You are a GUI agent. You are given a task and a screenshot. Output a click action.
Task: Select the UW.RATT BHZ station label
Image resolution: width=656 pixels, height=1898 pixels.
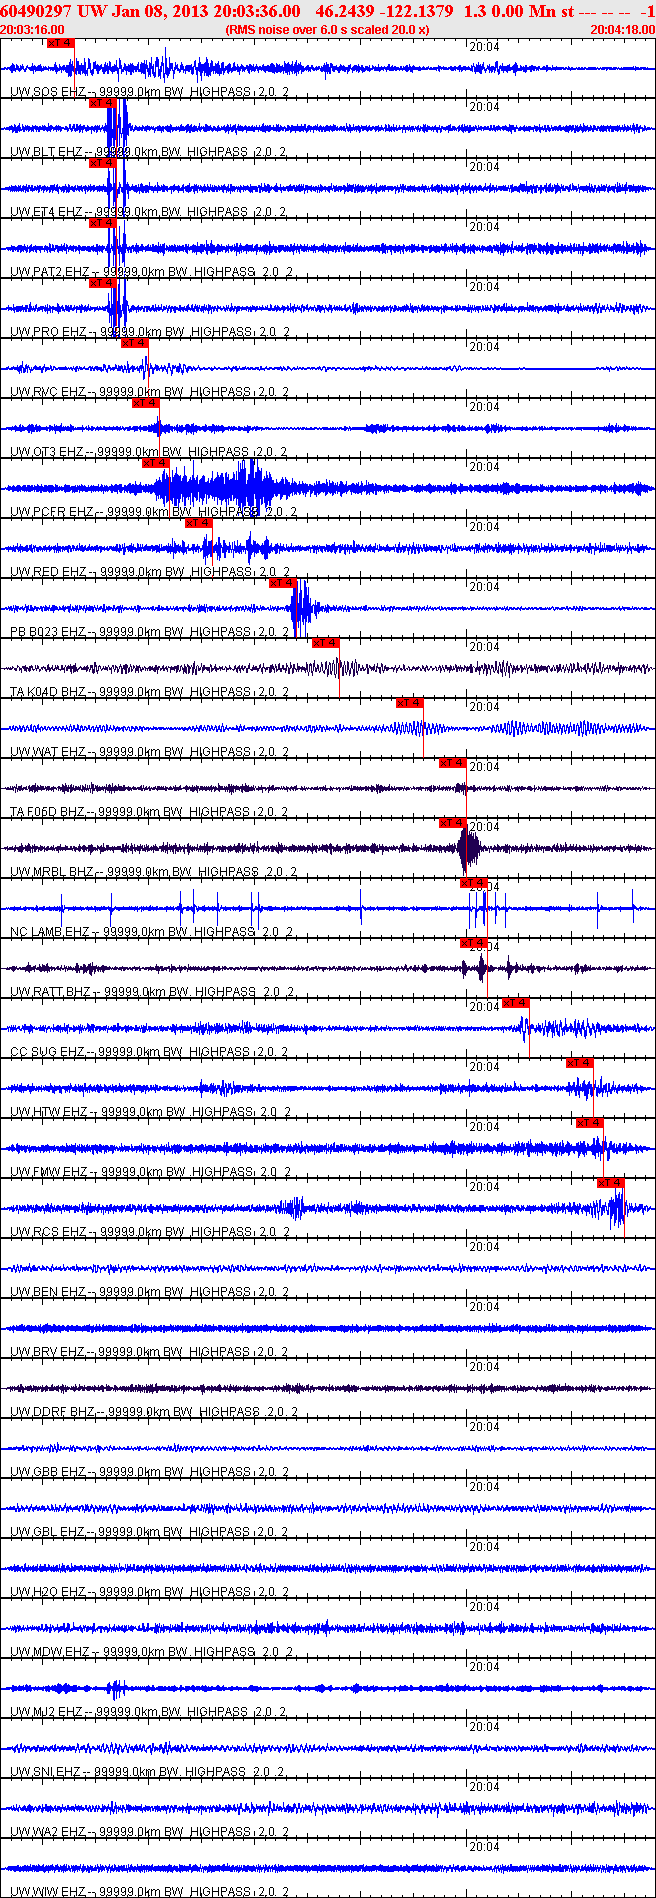point(51,992)
